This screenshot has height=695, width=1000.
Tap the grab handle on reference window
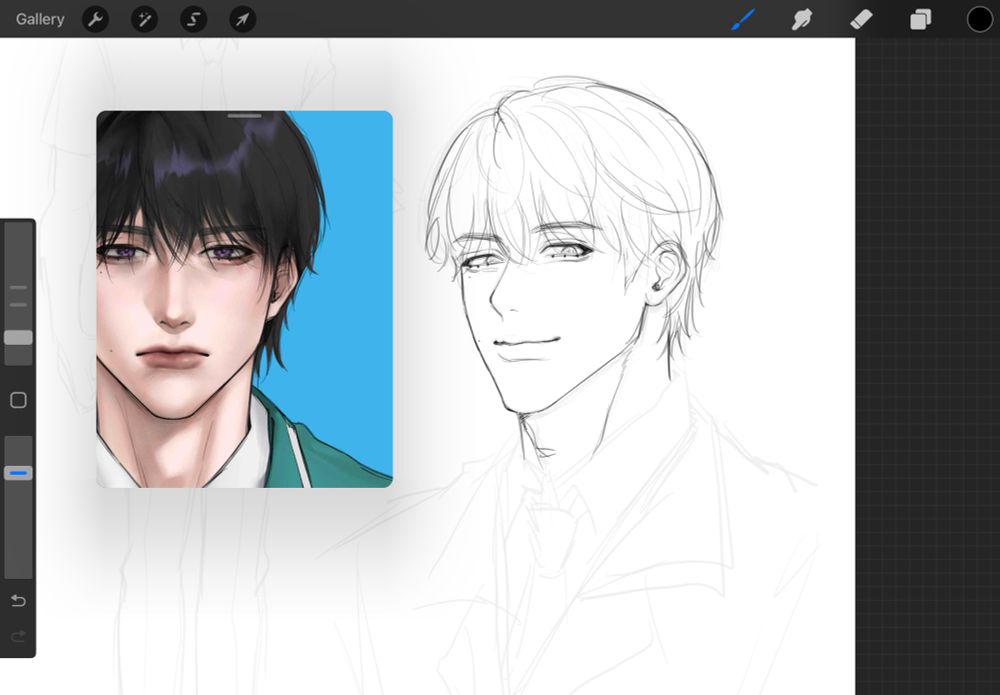click(x=244, y=116)
